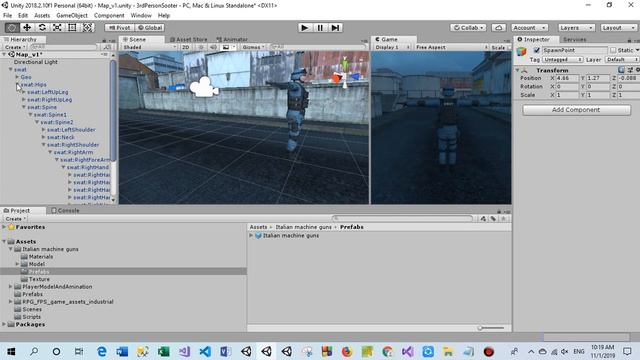
Task: Collapse swat:Spine in Hierarchy
Action: point(24,107)
